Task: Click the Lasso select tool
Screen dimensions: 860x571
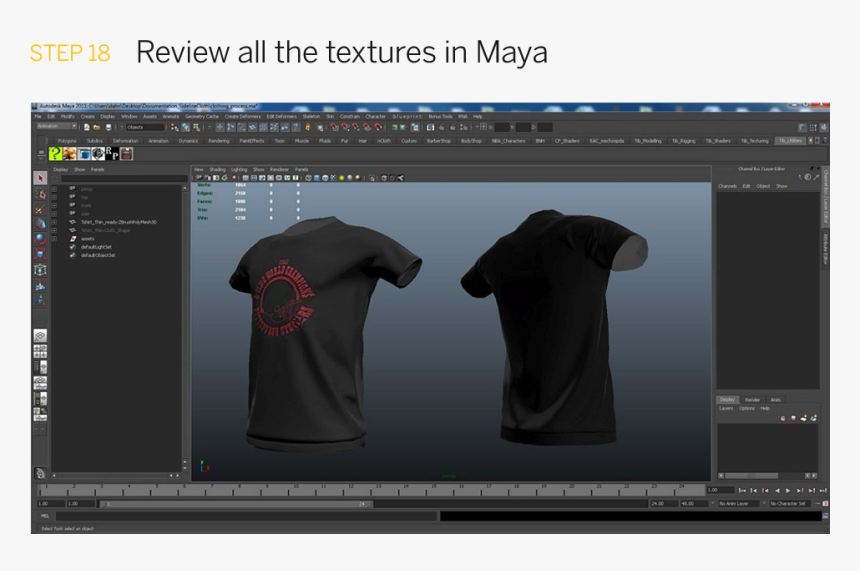Action: [40, 194]
